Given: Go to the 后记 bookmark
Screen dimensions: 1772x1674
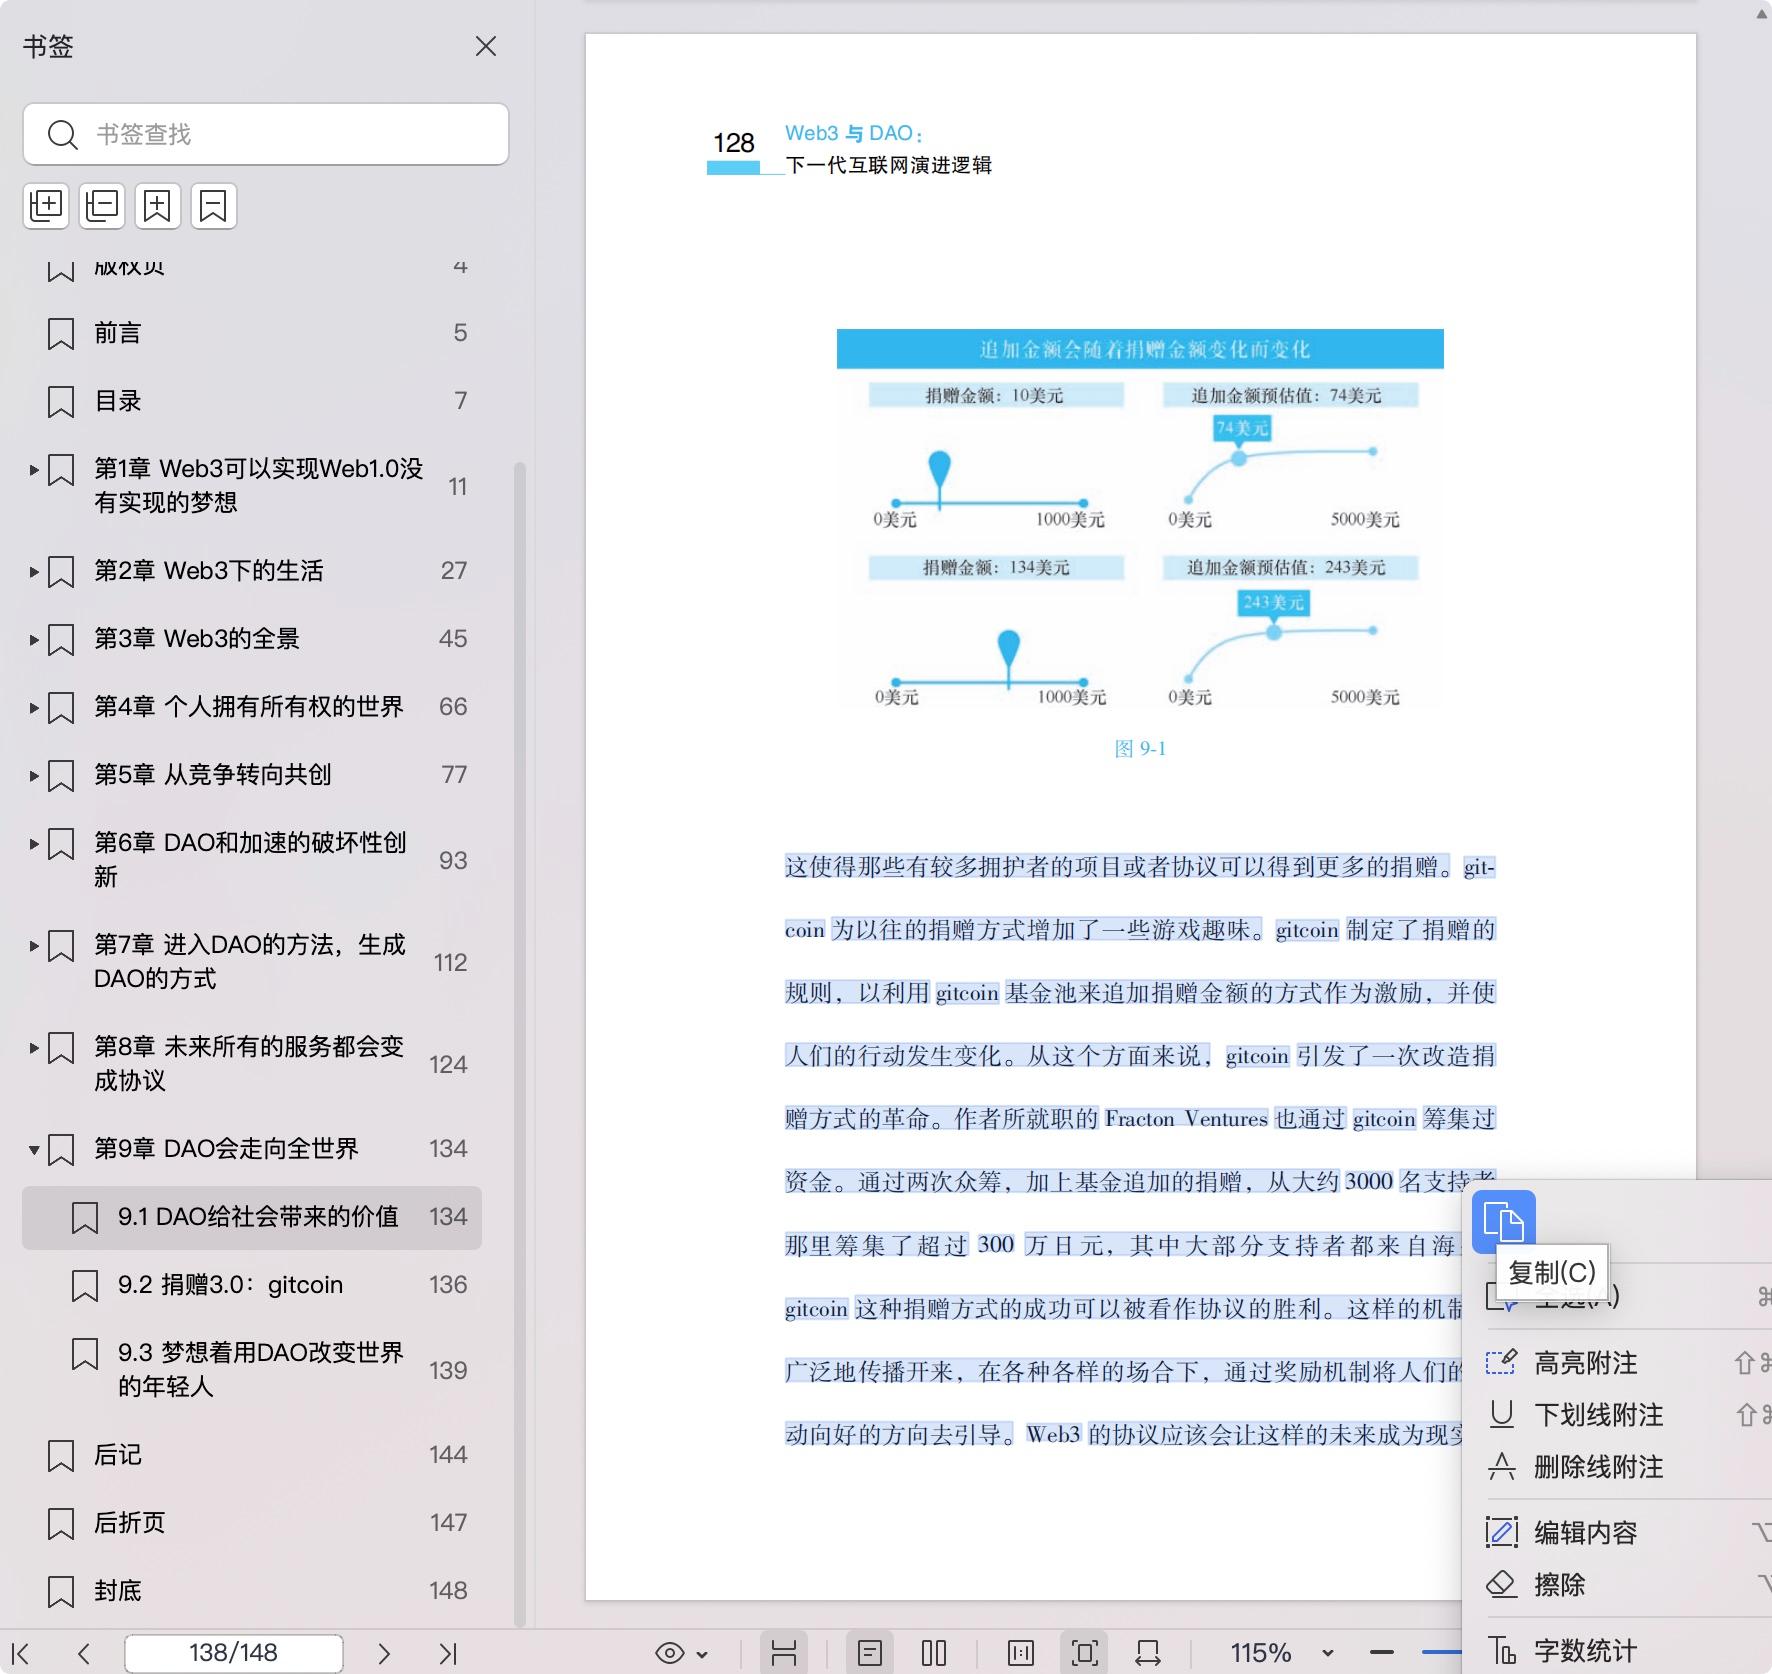Looking at the screenshot, I should (x=118, y=1455).
